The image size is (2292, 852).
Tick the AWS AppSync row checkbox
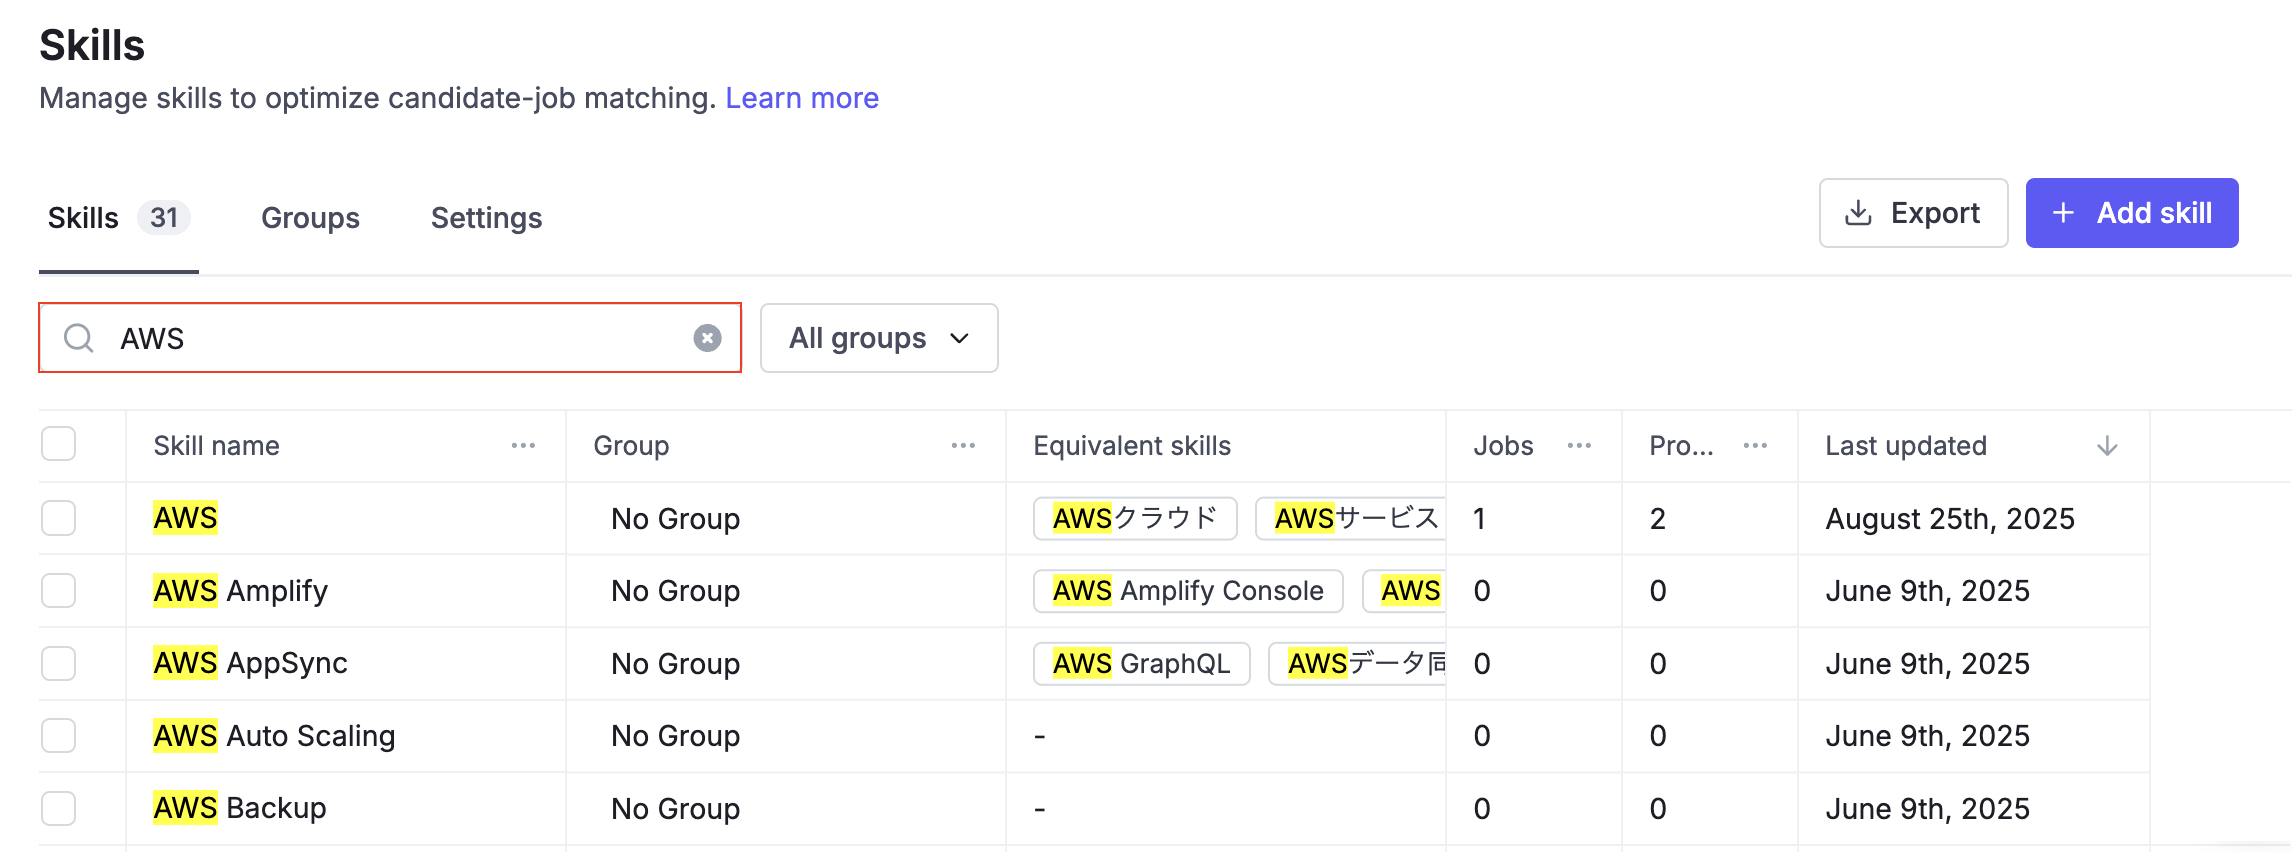59,663
